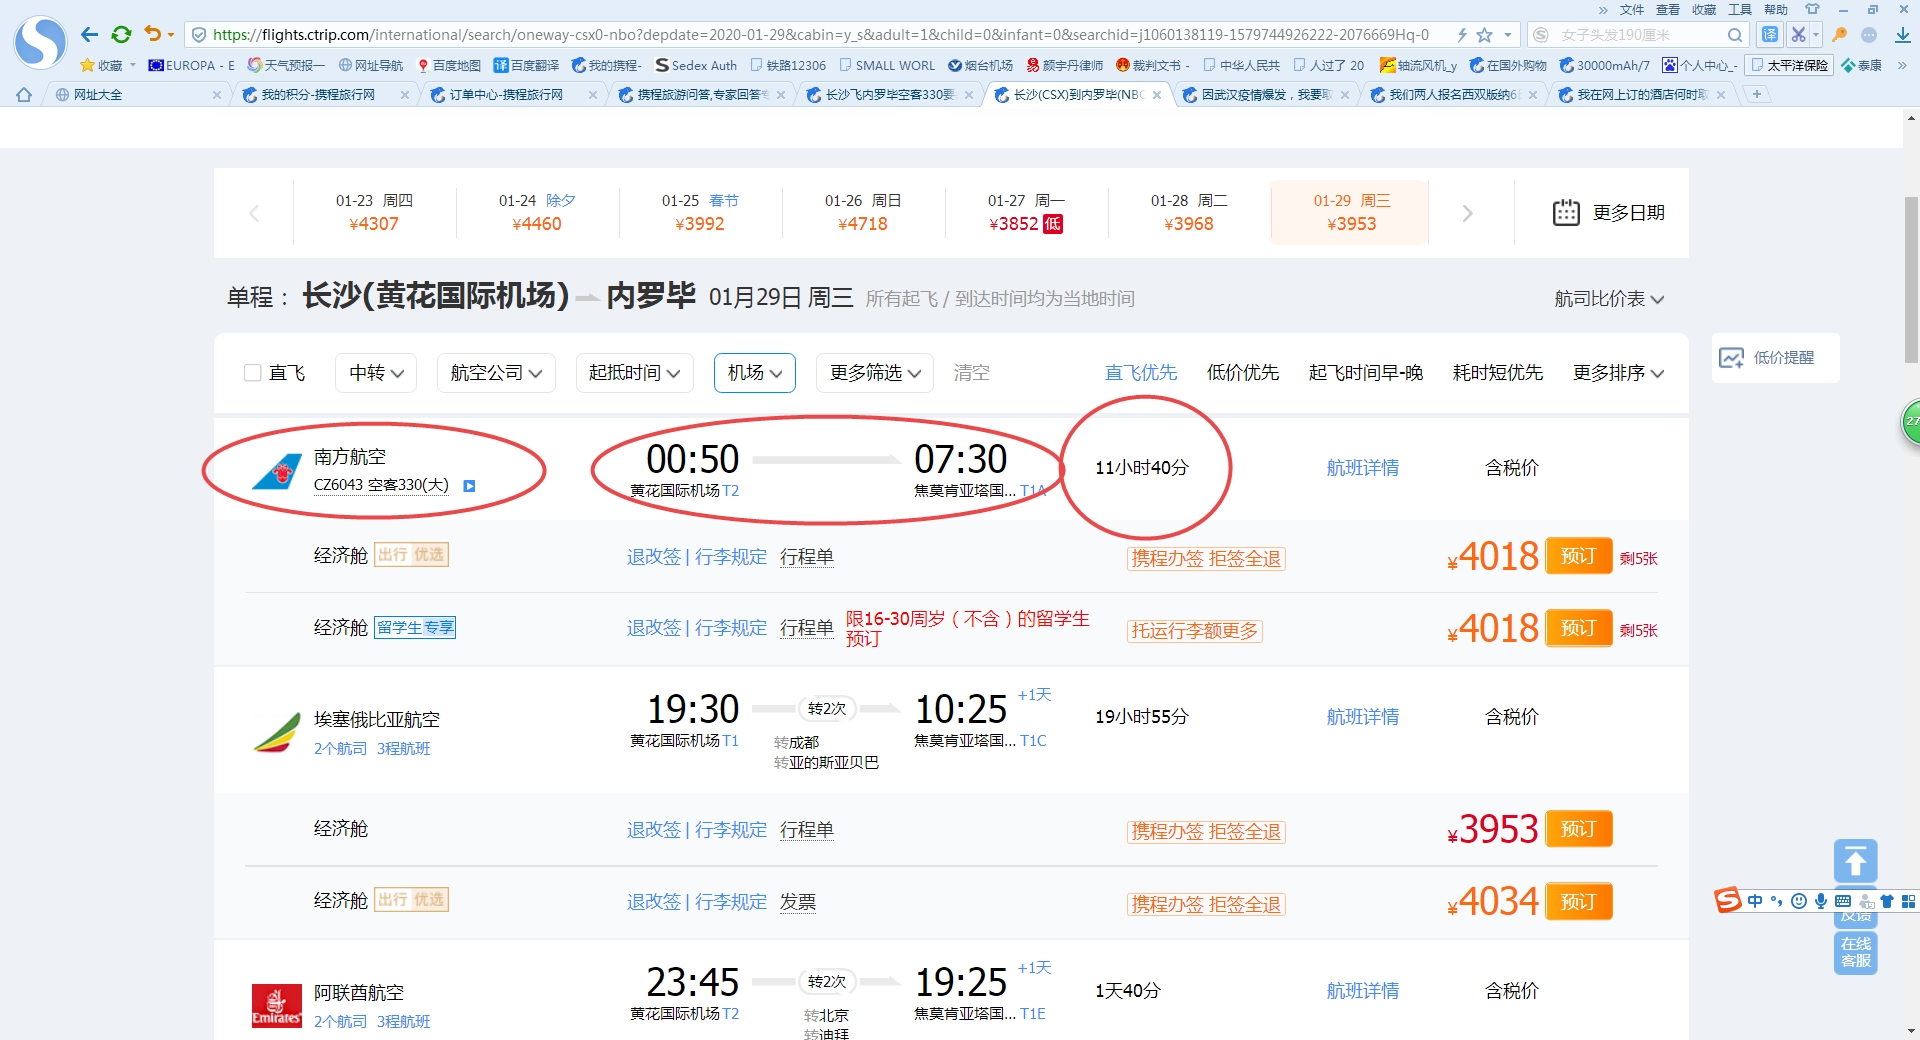Book the ¥3953 Ethiopian Airlines fare
1920x1040 pixels.
(x=1578, y=829)
